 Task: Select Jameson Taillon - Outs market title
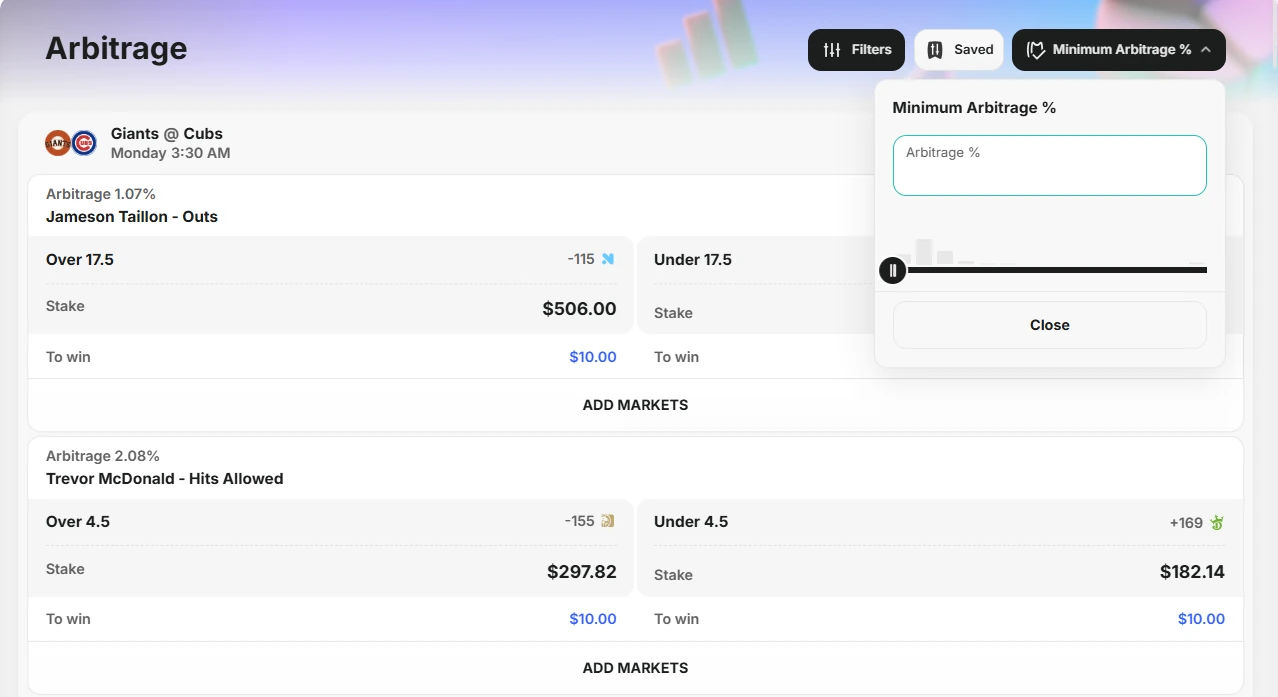[132, 216]
